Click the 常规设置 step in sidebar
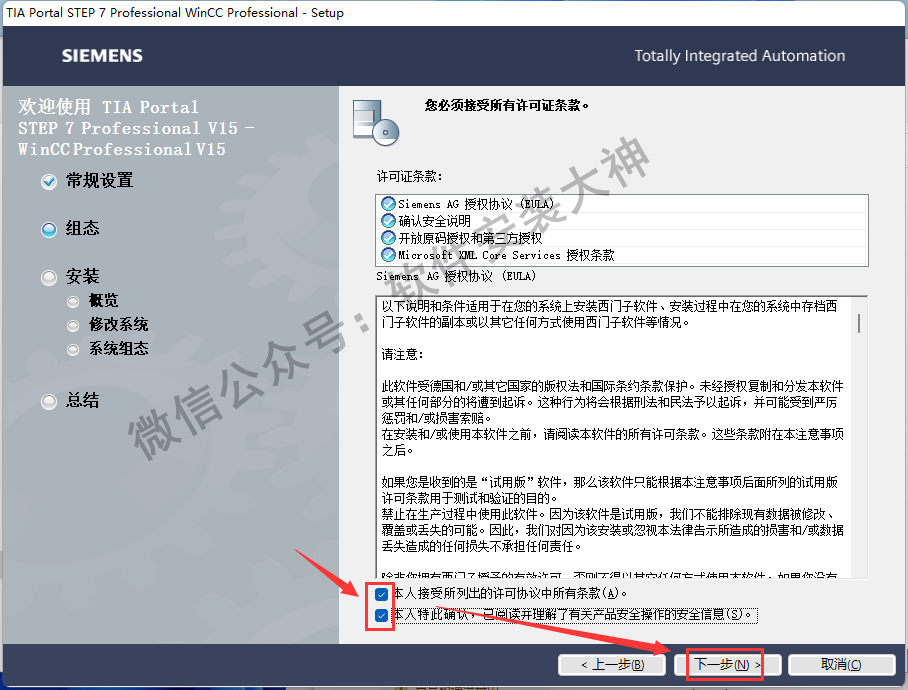 pos(100,181)
